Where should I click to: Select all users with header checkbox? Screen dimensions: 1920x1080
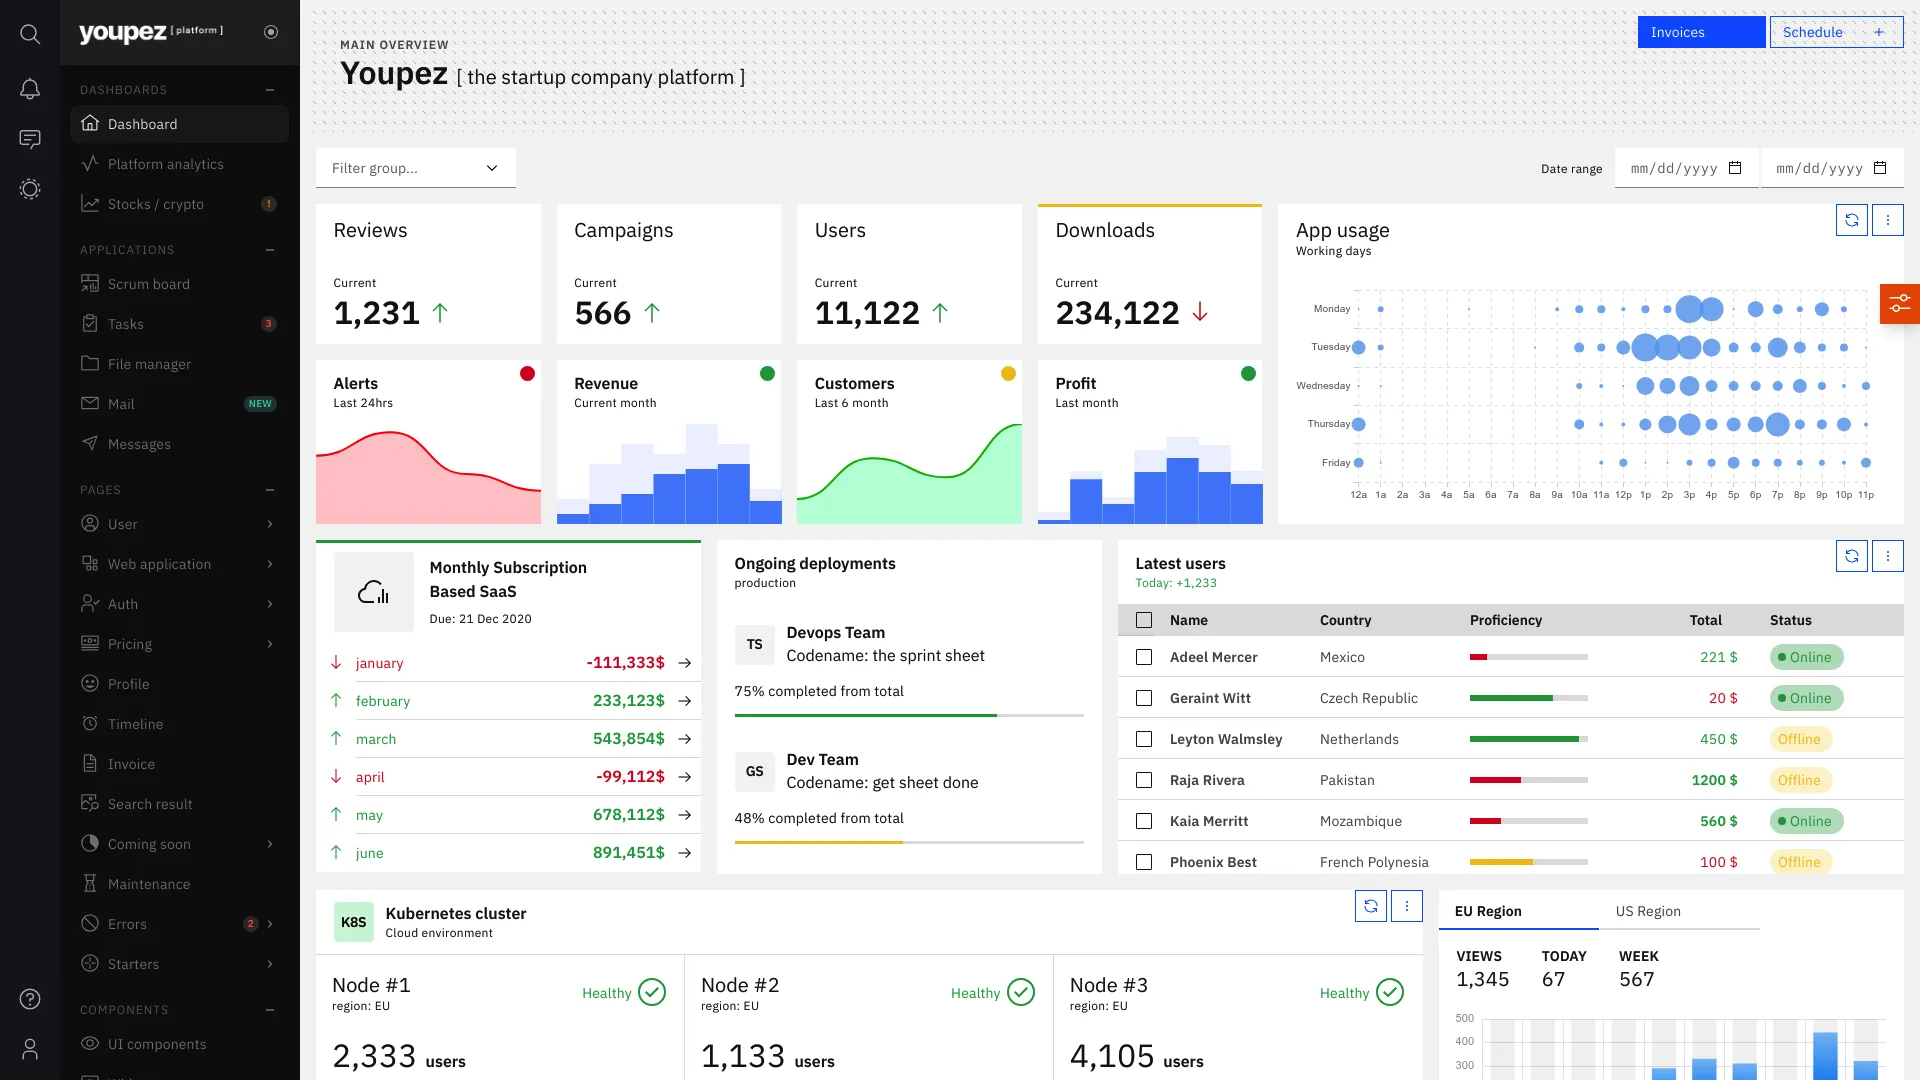pyautogui.click(x=1144, y=620)
